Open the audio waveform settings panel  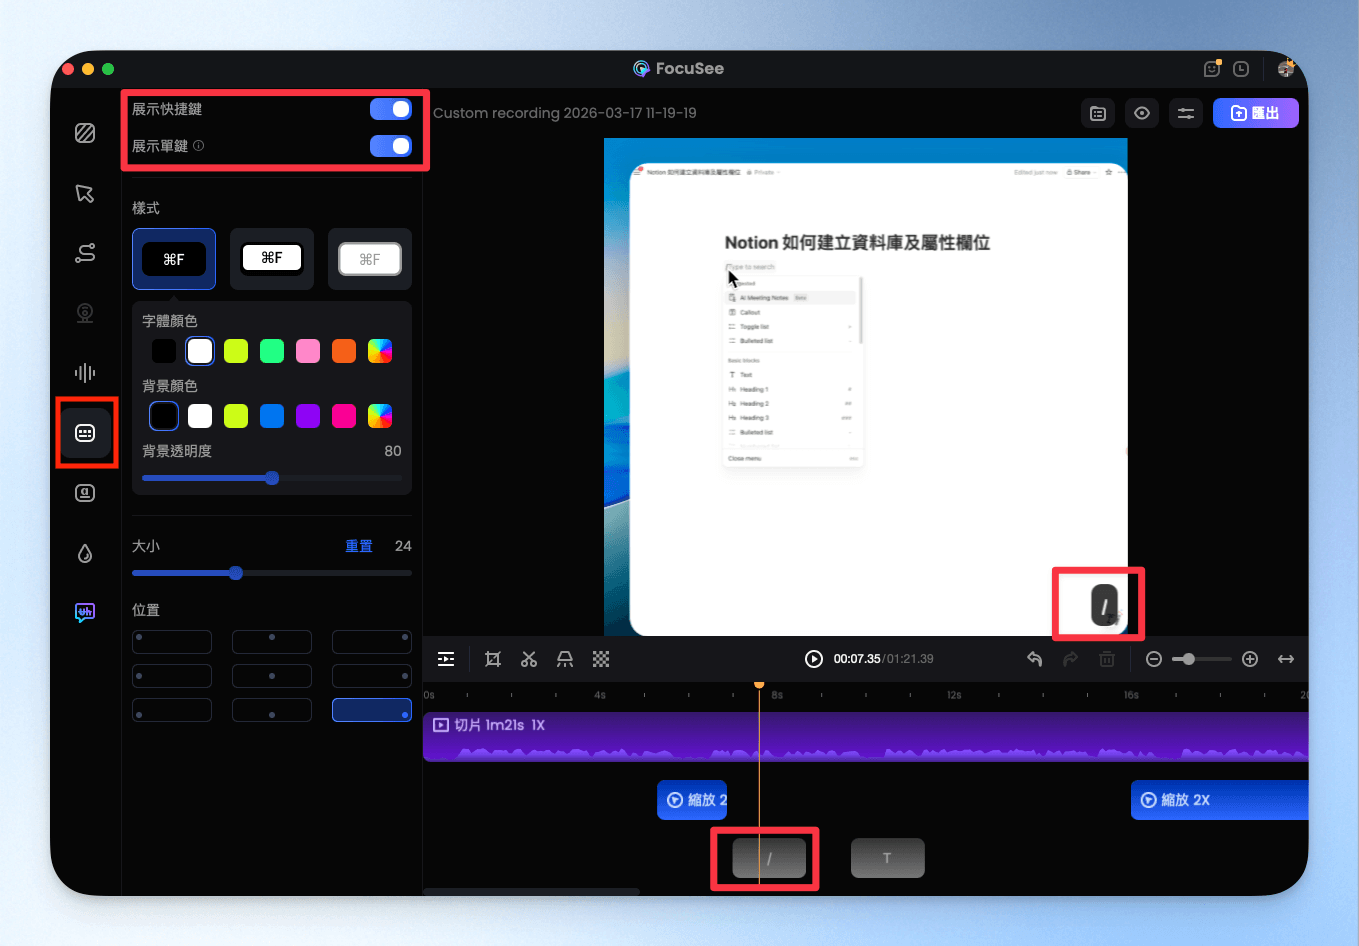click(x=85, y=373)
